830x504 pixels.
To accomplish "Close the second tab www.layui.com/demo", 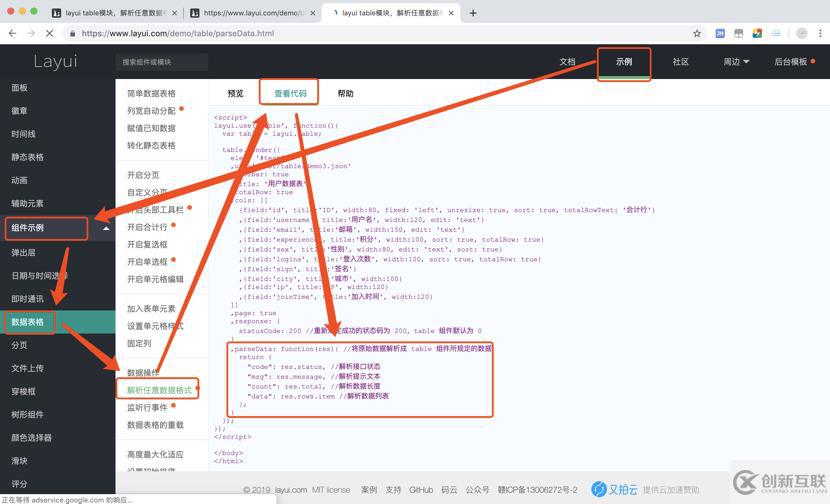I will [x=313, y=13].
